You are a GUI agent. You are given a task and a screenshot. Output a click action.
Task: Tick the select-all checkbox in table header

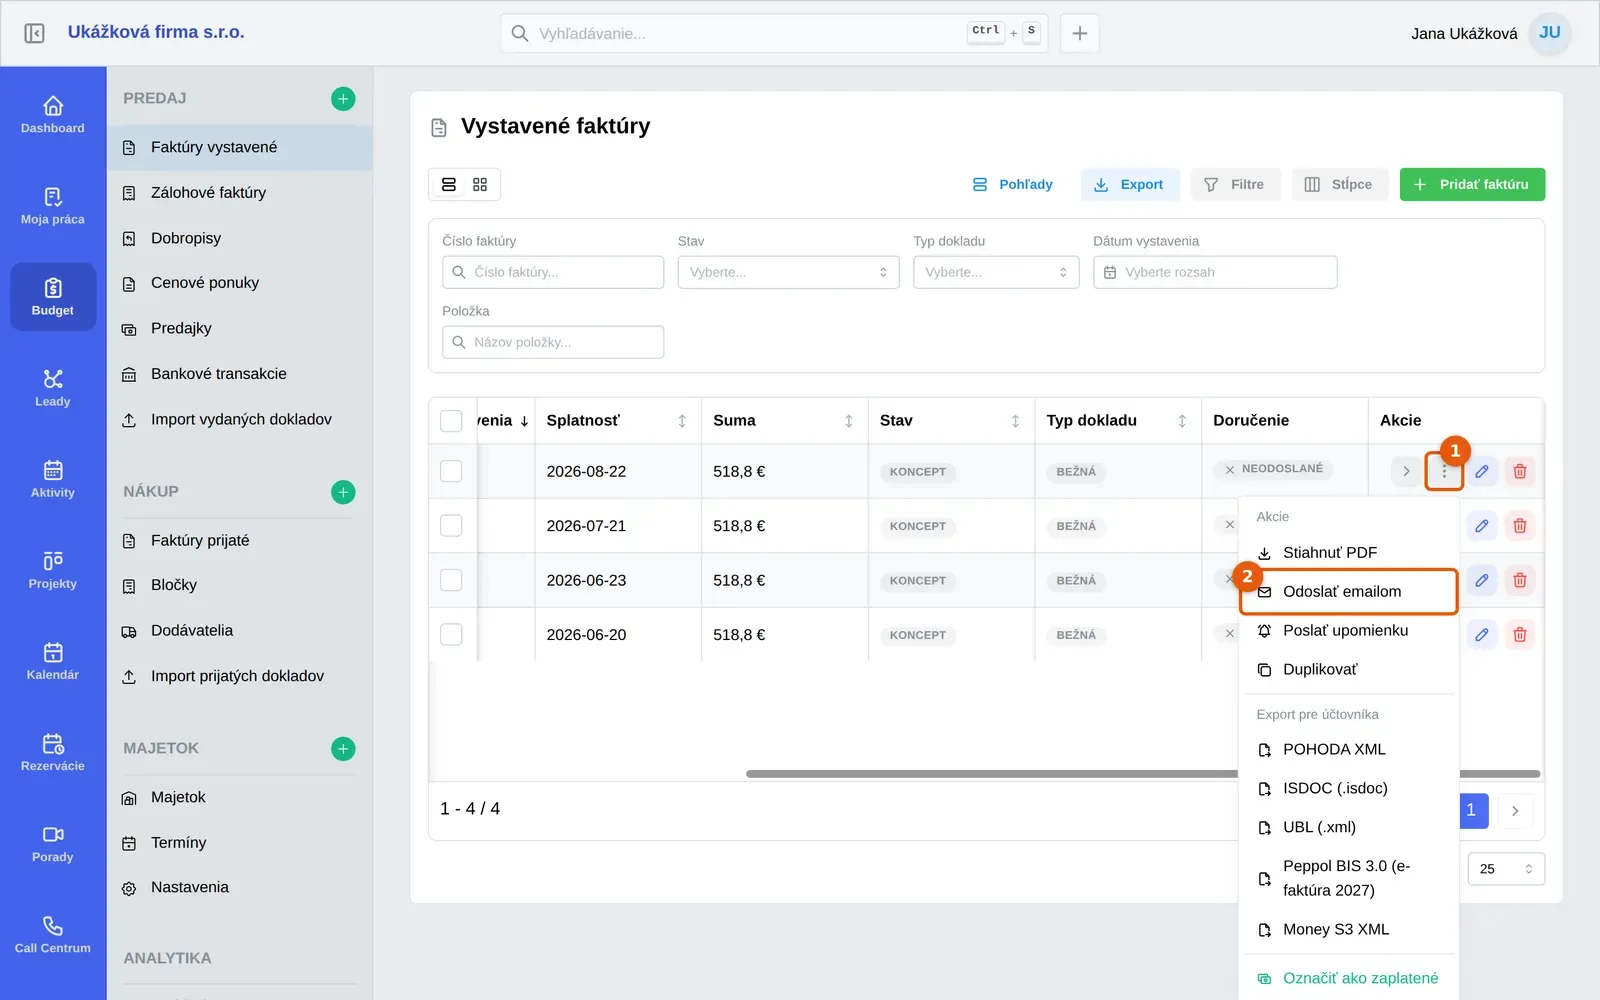[x=452, y=421]
